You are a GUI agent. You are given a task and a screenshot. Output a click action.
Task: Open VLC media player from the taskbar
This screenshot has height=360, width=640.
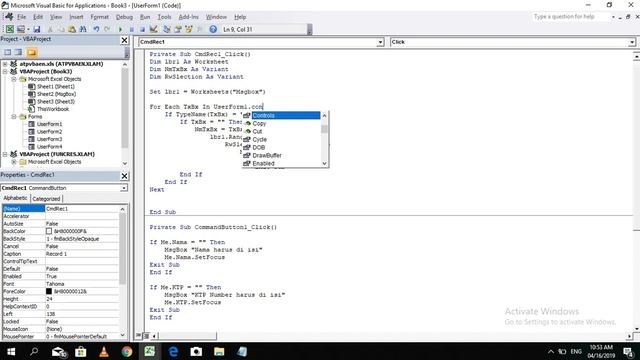pyautogui.click(x=104, y=351)
